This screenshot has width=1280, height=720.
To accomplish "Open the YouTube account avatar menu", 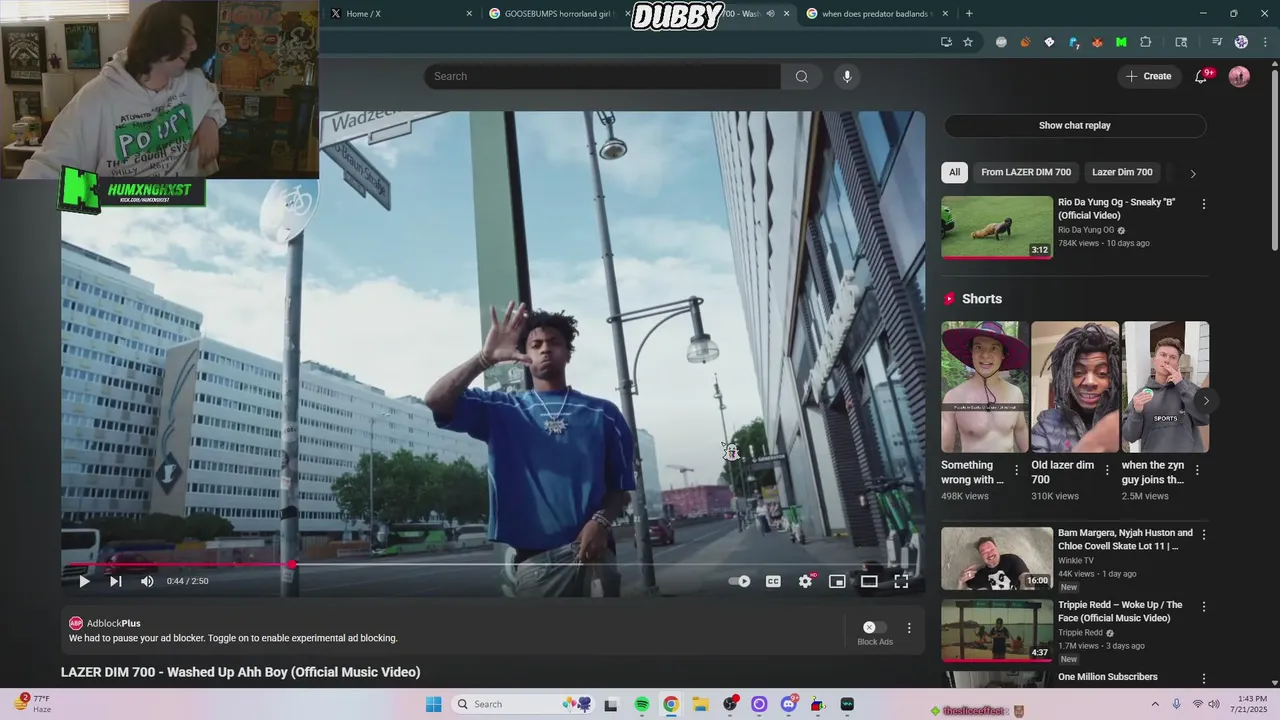I will 1239,77.
